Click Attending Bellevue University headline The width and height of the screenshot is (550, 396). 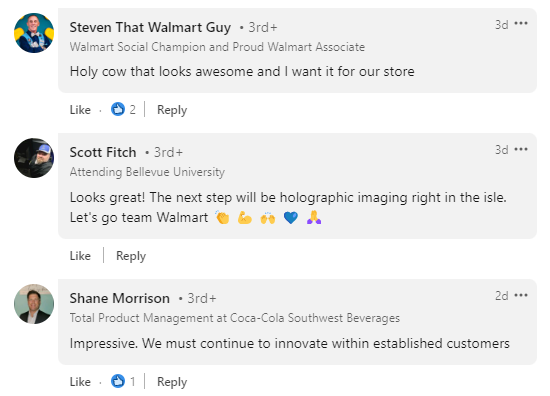click(147, 172)
